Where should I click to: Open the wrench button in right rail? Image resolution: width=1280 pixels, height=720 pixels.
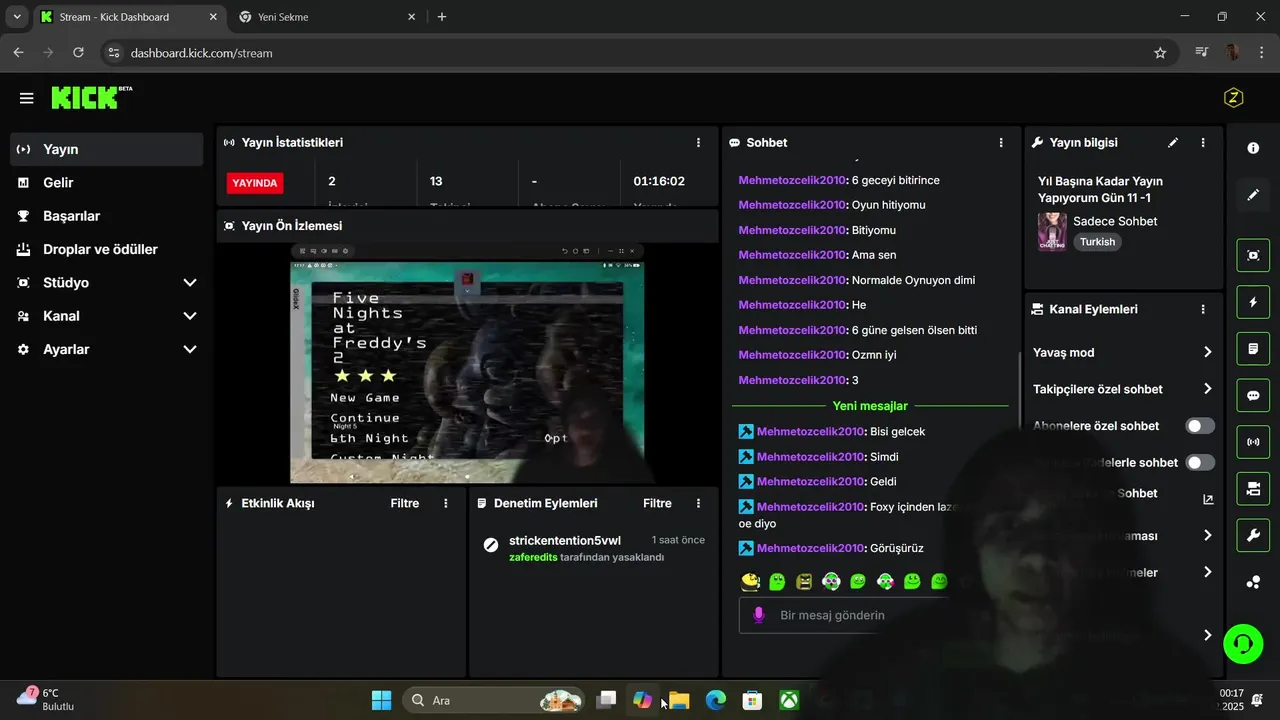(x=1253, y=536)
